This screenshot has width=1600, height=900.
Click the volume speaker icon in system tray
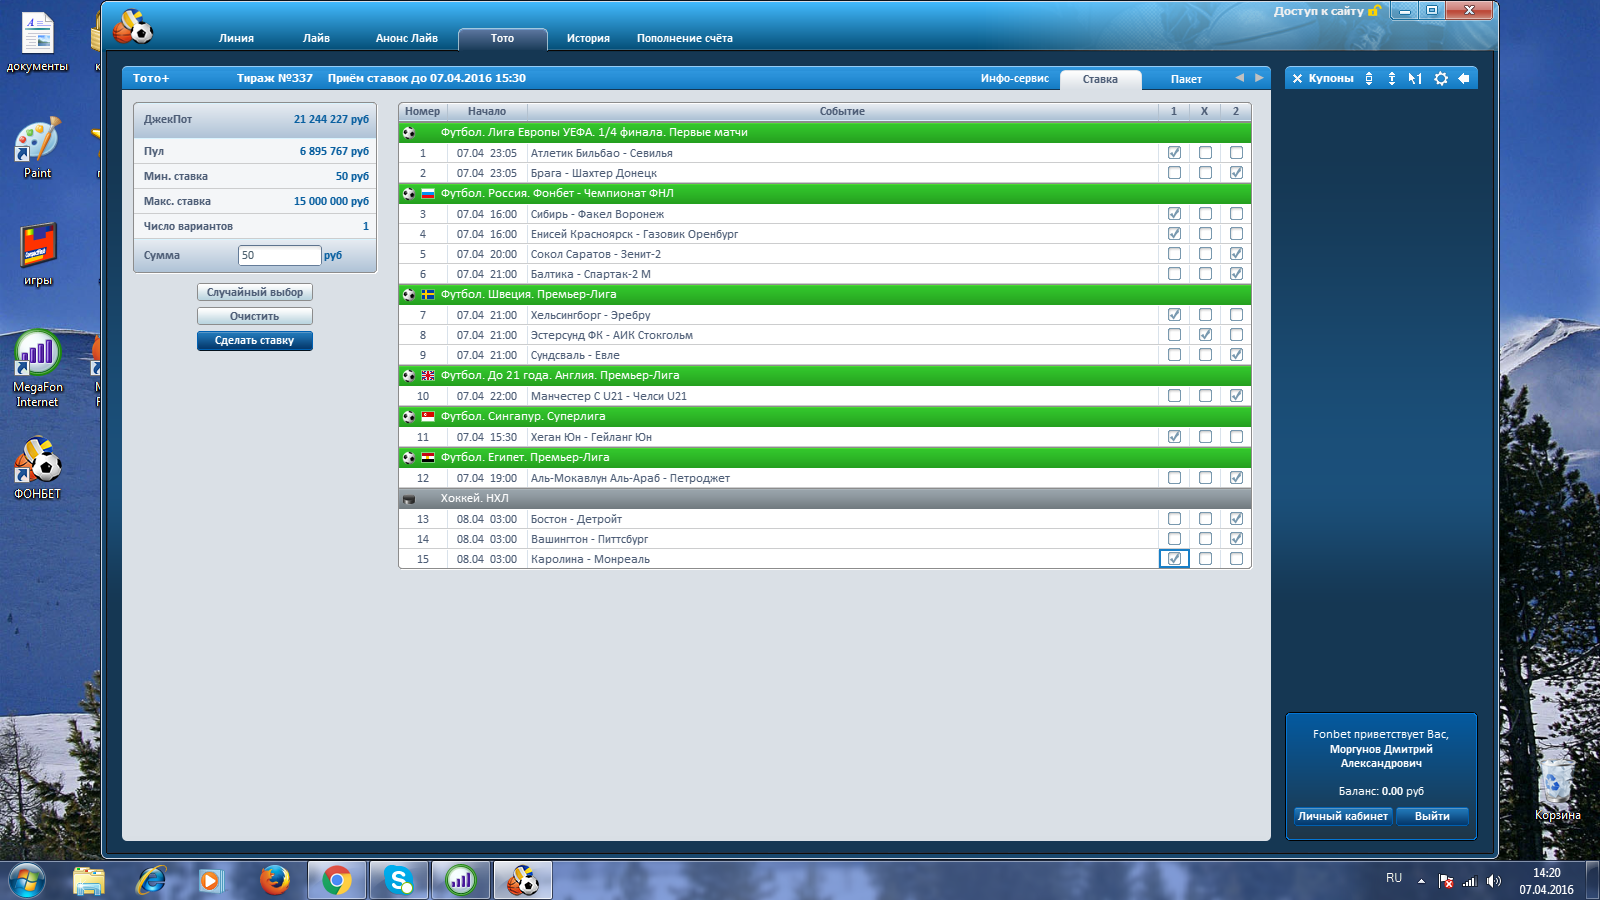point(1493,881)
